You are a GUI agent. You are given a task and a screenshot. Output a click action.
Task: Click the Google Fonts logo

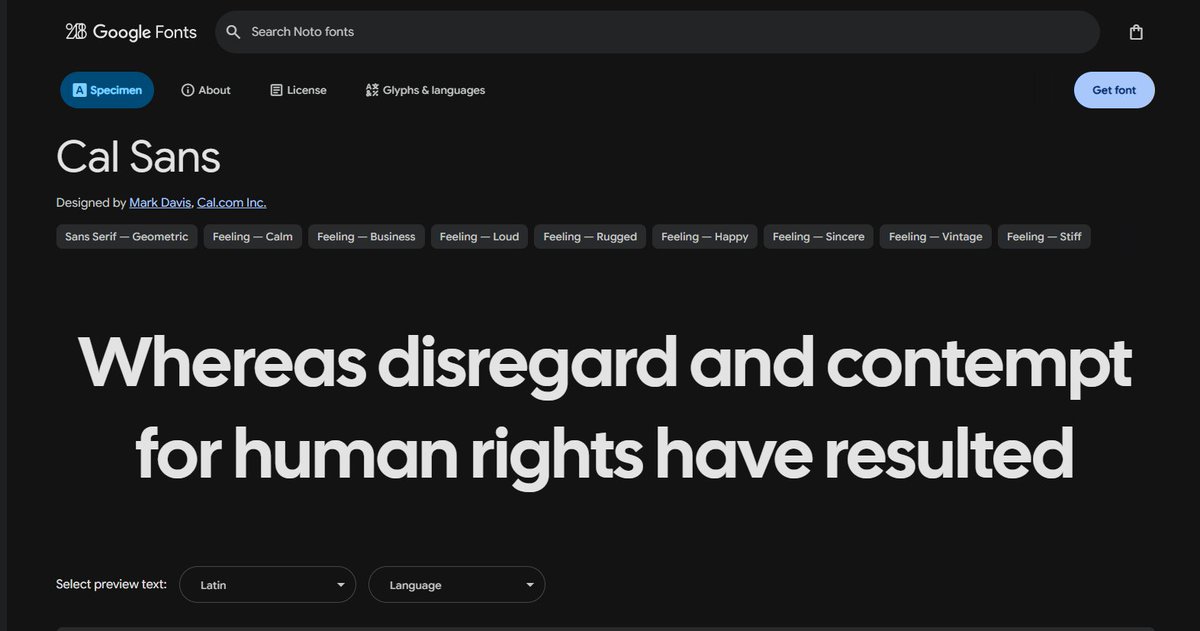pos(131,32)
